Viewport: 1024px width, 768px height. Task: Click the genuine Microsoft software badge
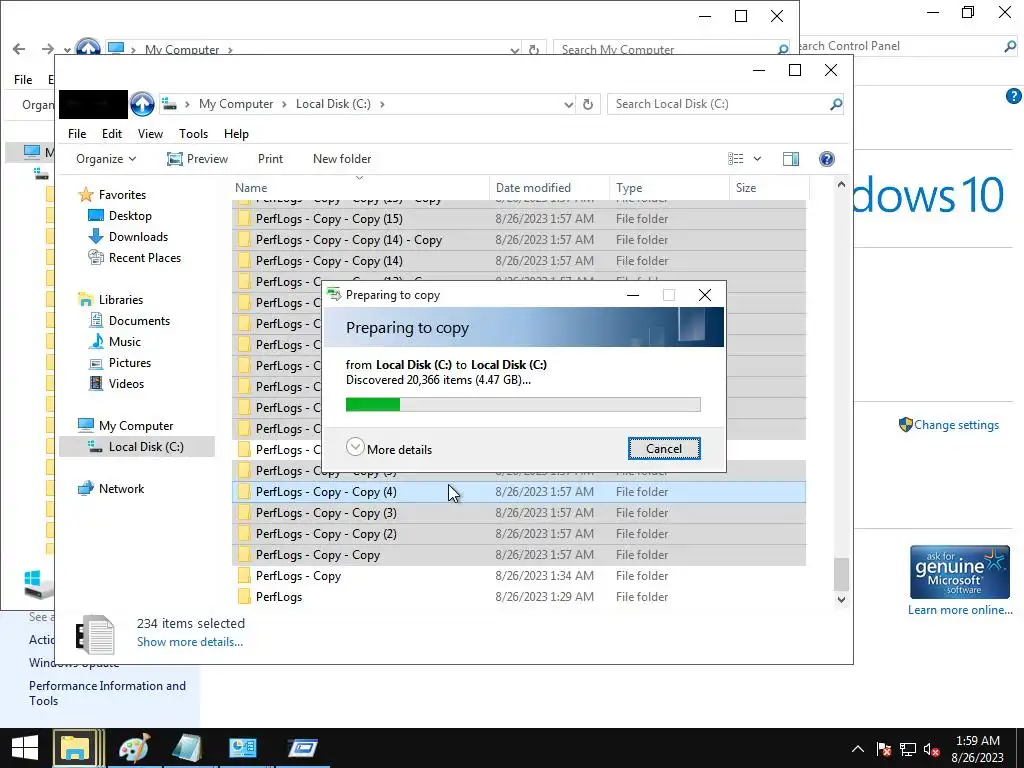pos(959,573)
